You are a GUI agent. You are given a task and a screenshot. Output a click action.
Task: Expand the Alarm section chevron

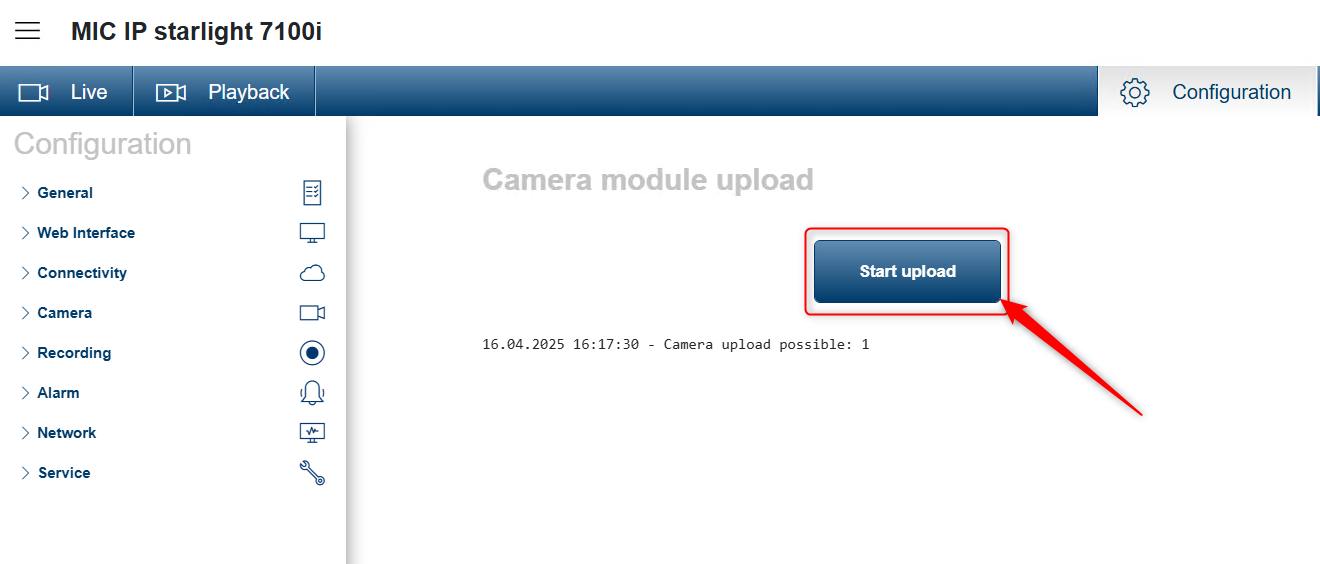25,393
